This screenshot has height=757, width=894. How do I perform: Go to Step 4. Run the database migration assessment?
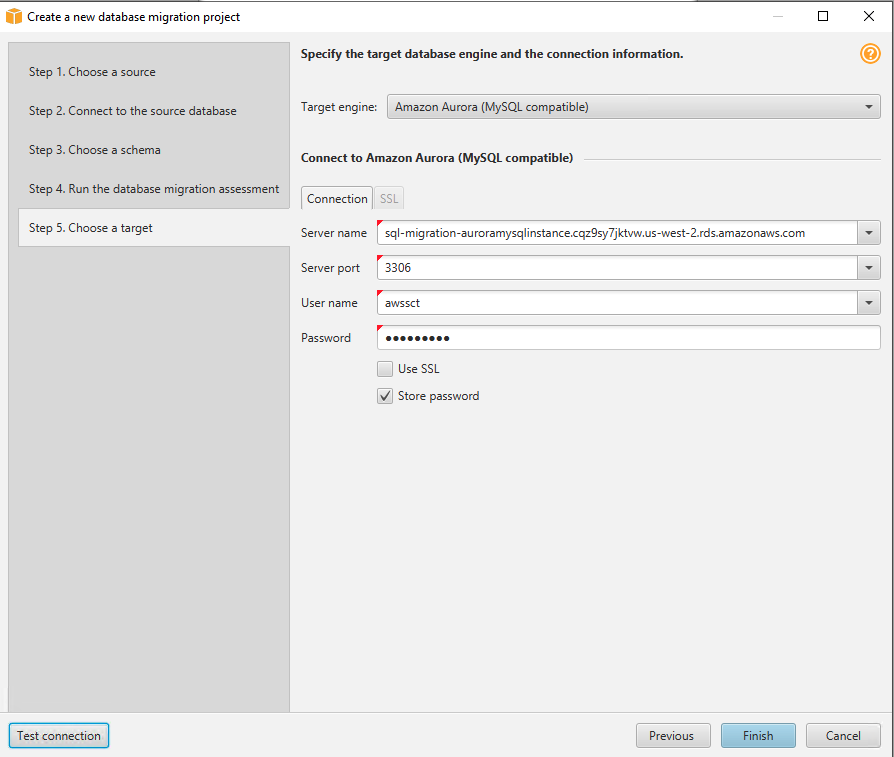[x=154, y=189]
